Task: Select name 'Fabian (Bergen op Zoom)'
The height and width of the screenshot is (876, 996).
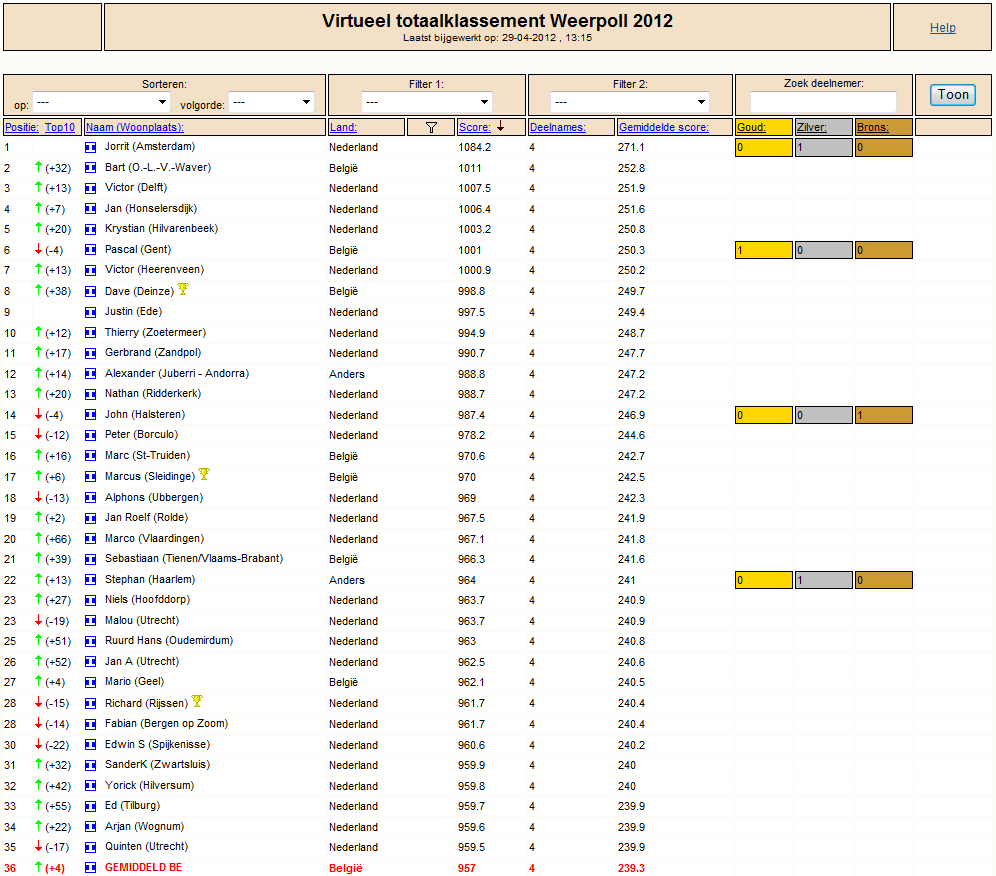Action: click(x=166, y=724)
